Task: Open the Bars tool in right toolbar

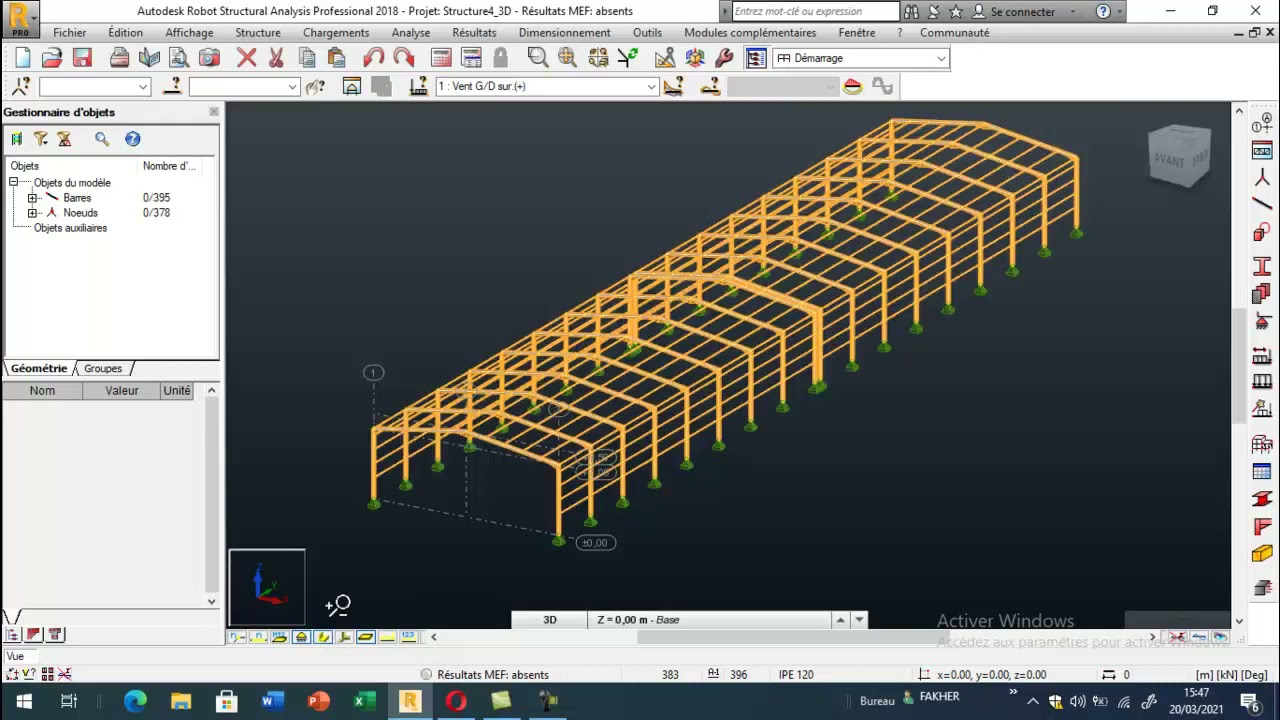Action: tap(1262, 204)
